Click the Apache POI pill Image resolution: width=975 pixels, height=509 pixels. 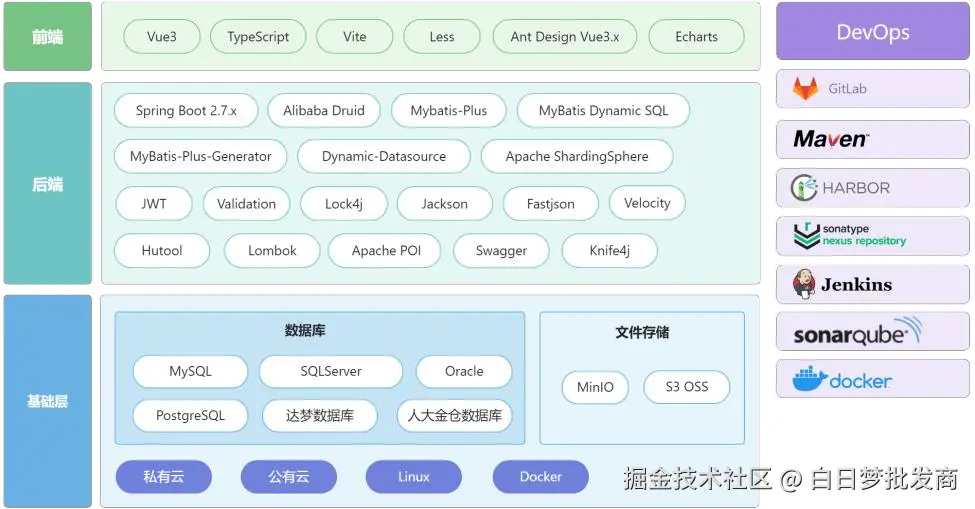[386, 250]
